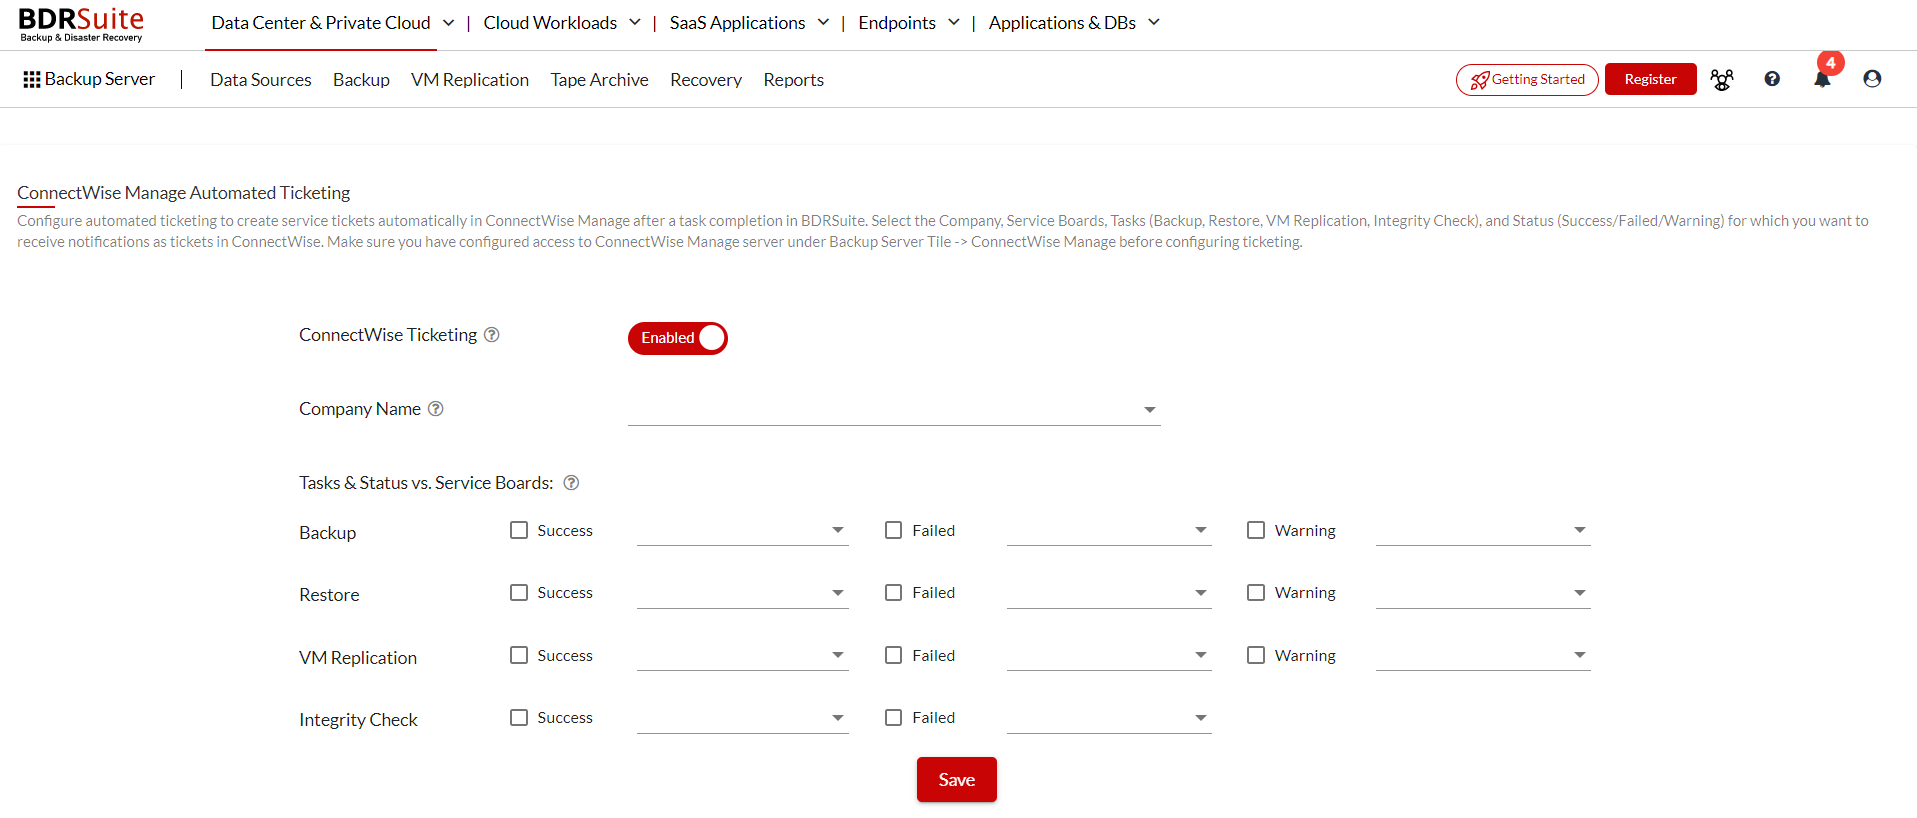Click the Register button
1917x818 pixels.
point(1650,79)
